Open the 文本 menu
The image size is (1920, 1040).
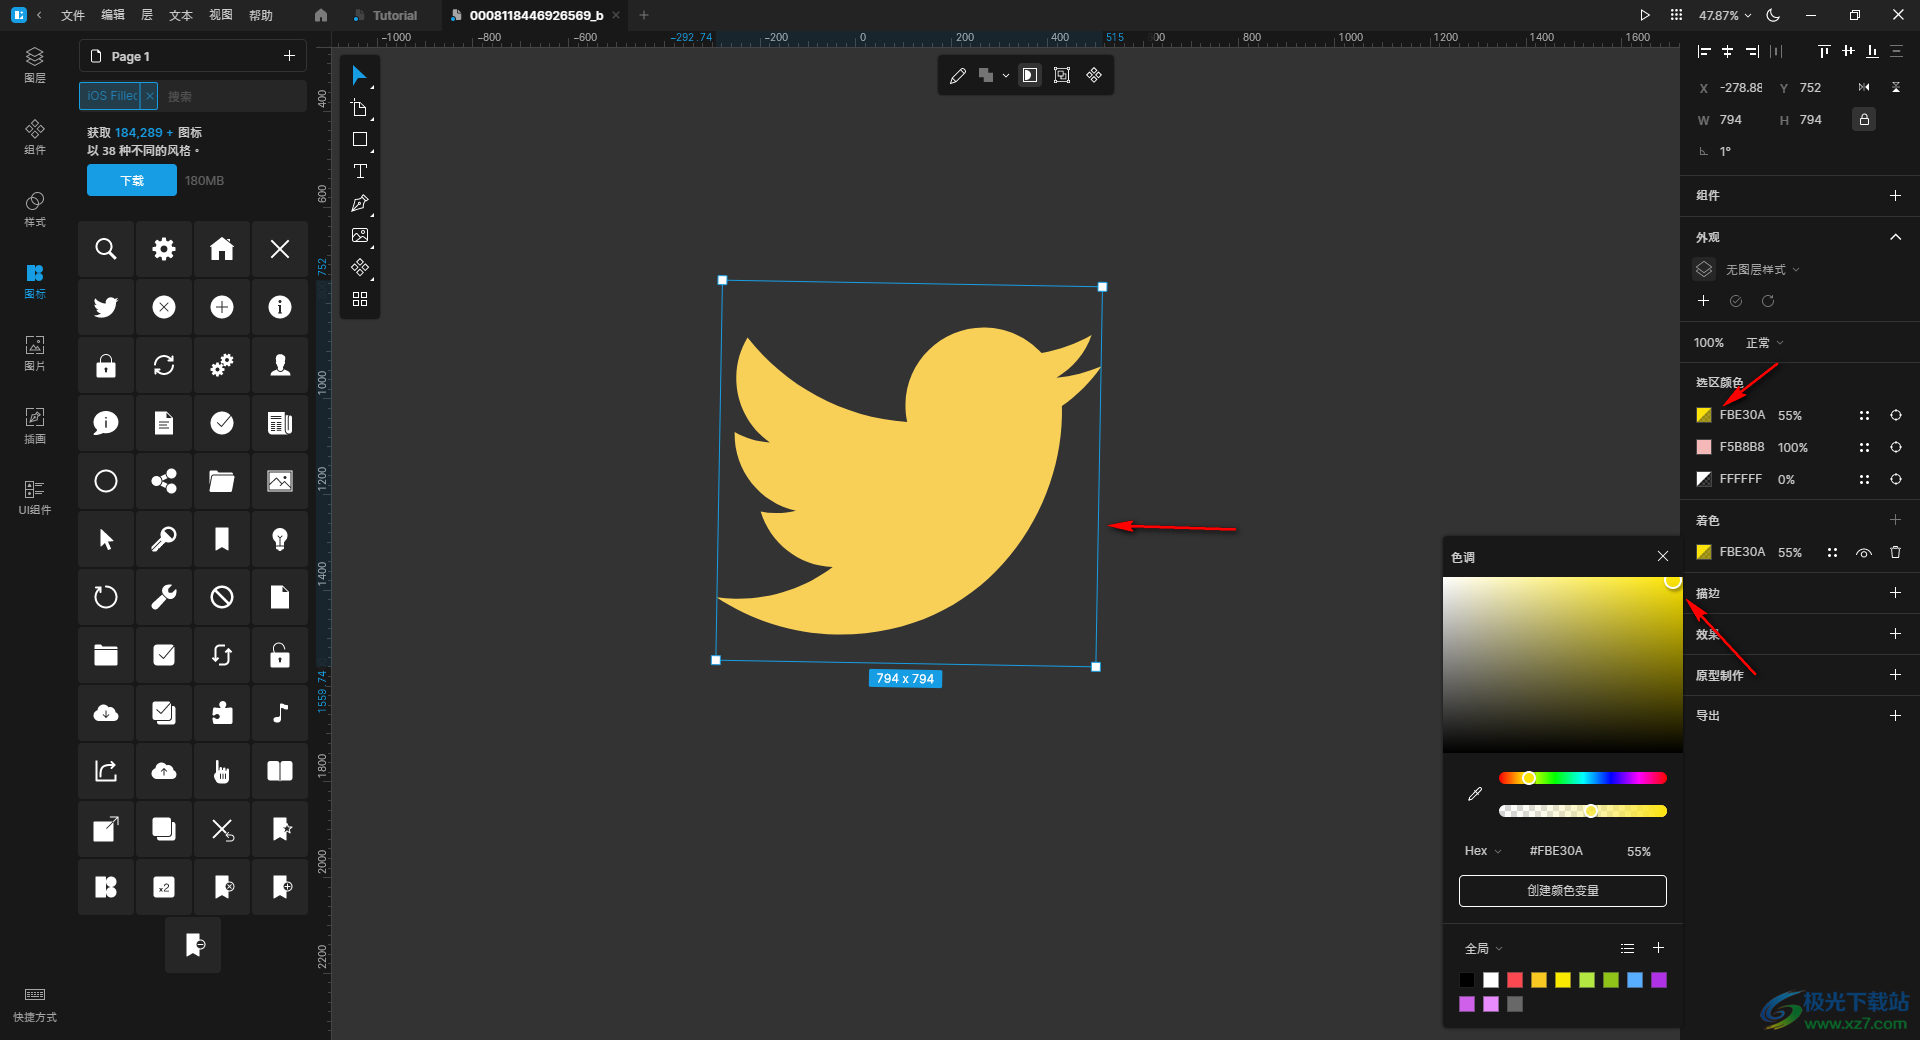181,15
